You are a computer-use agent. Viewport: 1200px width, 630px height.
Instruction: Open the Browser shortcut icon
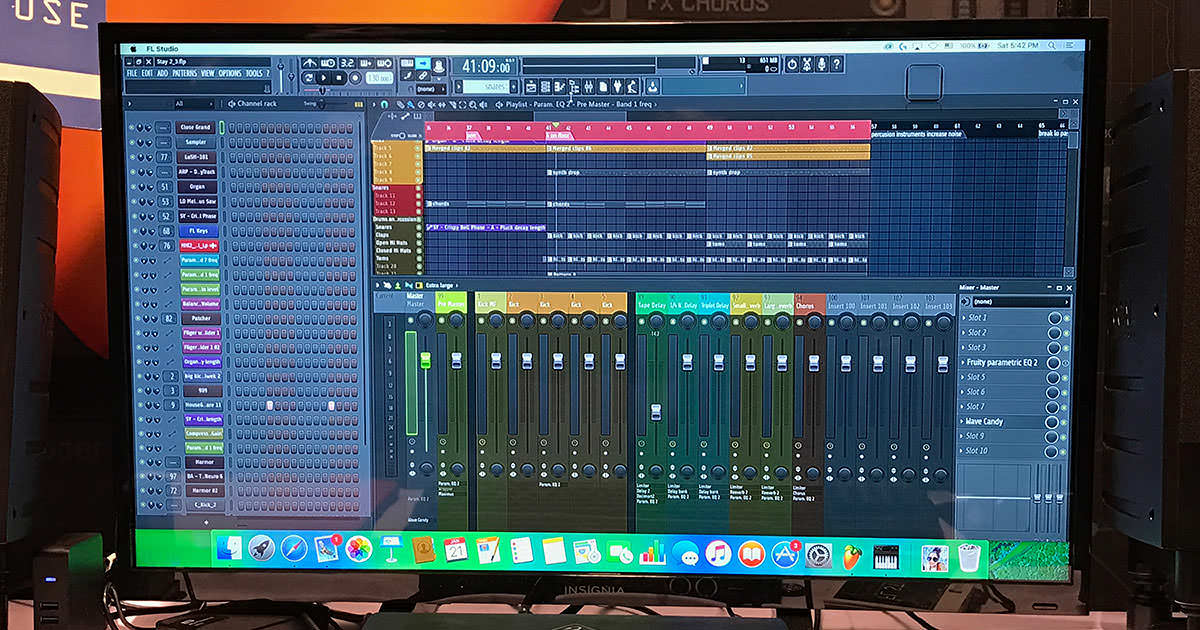574,87
